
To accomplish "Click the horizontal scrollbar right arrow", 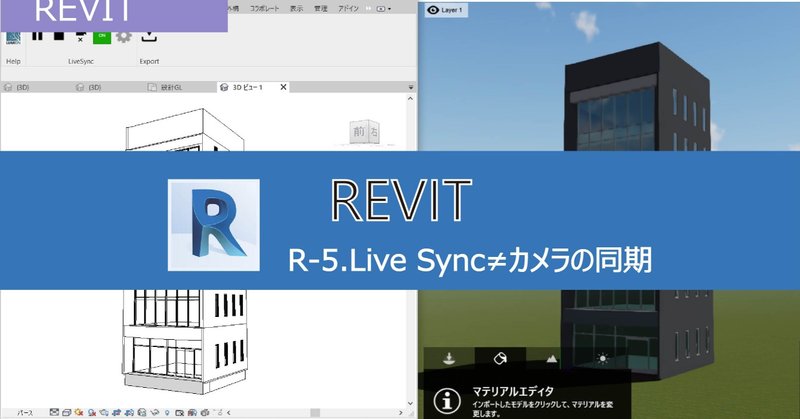I will click(401, 412).
